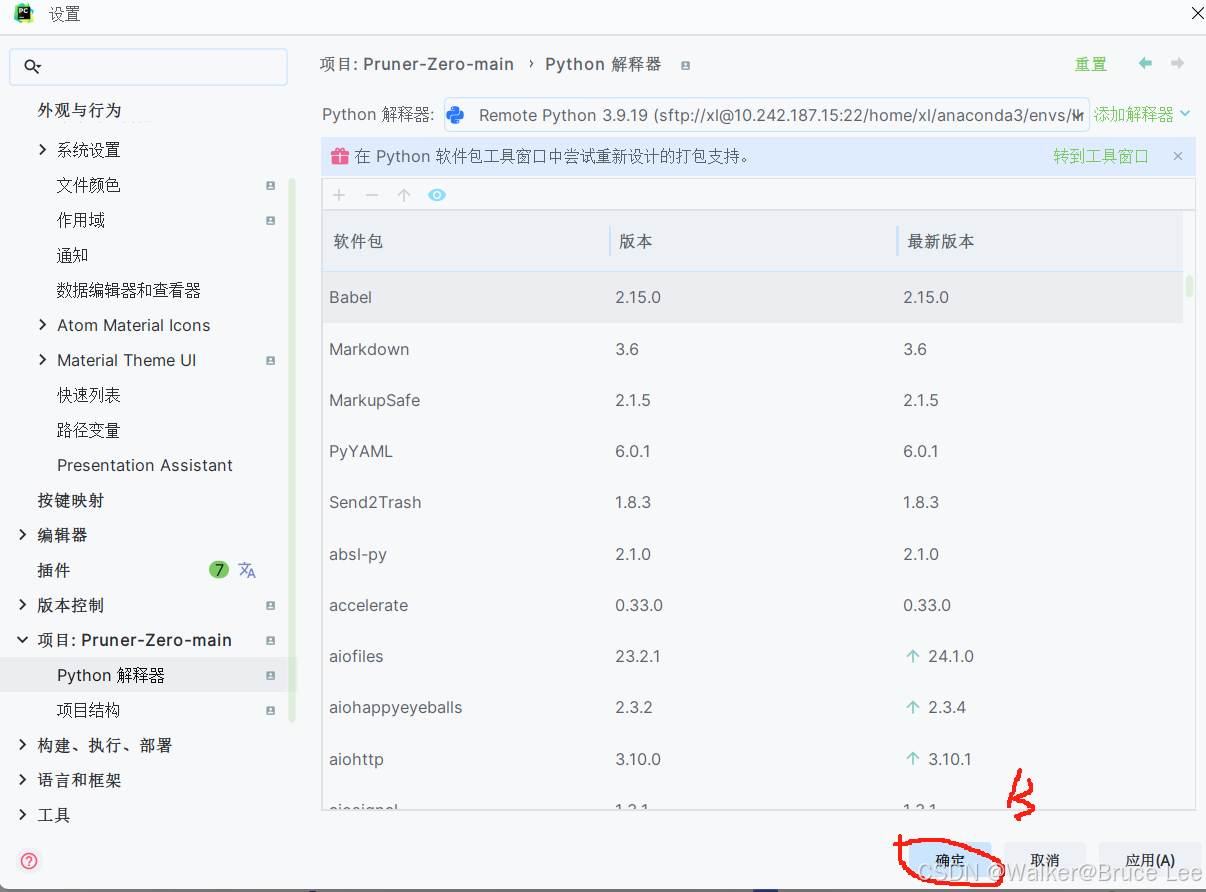Click the PyCharm logo in the title bar
The width and height of the screenshot is (1206, 892).
click(24, 13)
